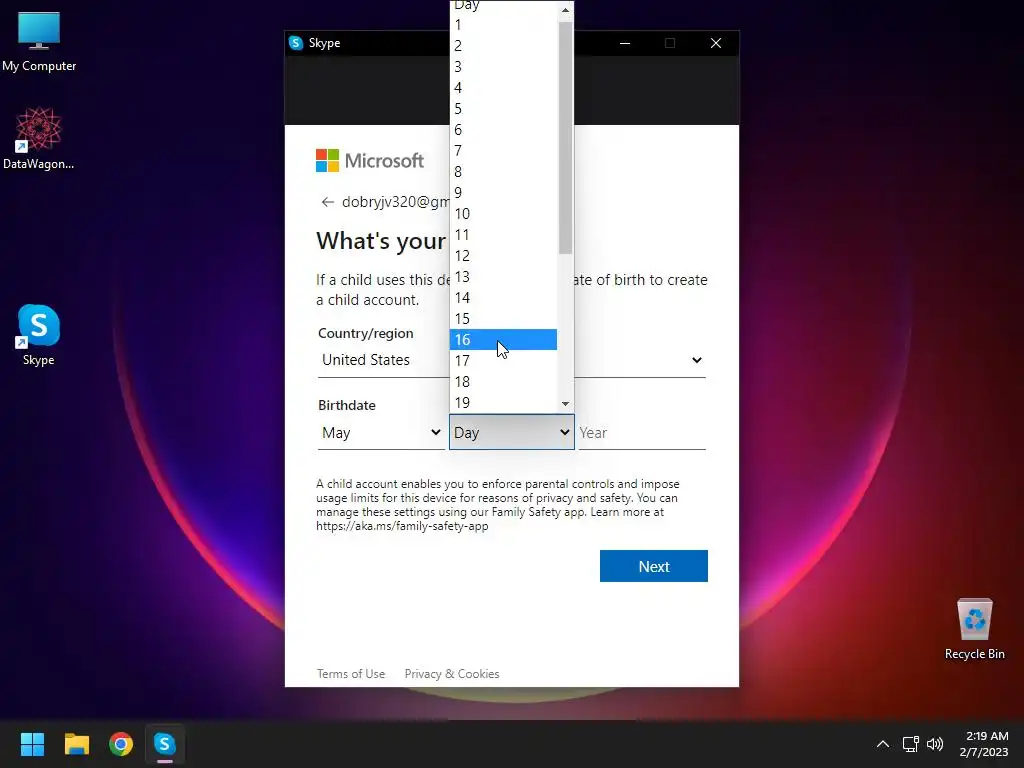Screen dimensions: 1024x768
Task: Open Skype desktop shortcut icon
Action: coord(39,334)
